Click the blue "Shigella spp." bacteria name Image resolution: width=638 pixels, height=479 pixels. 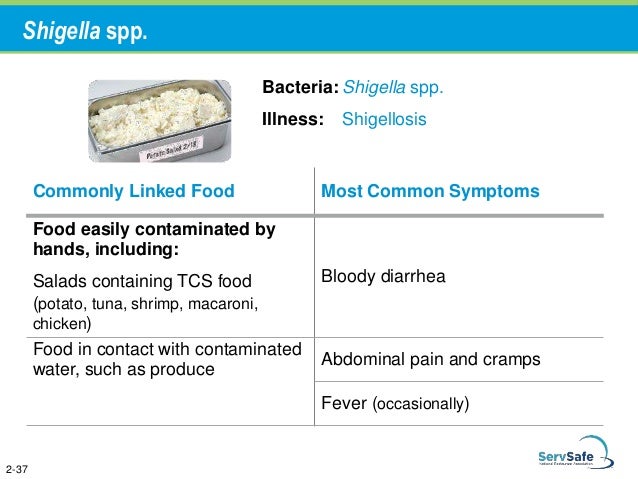393,86
